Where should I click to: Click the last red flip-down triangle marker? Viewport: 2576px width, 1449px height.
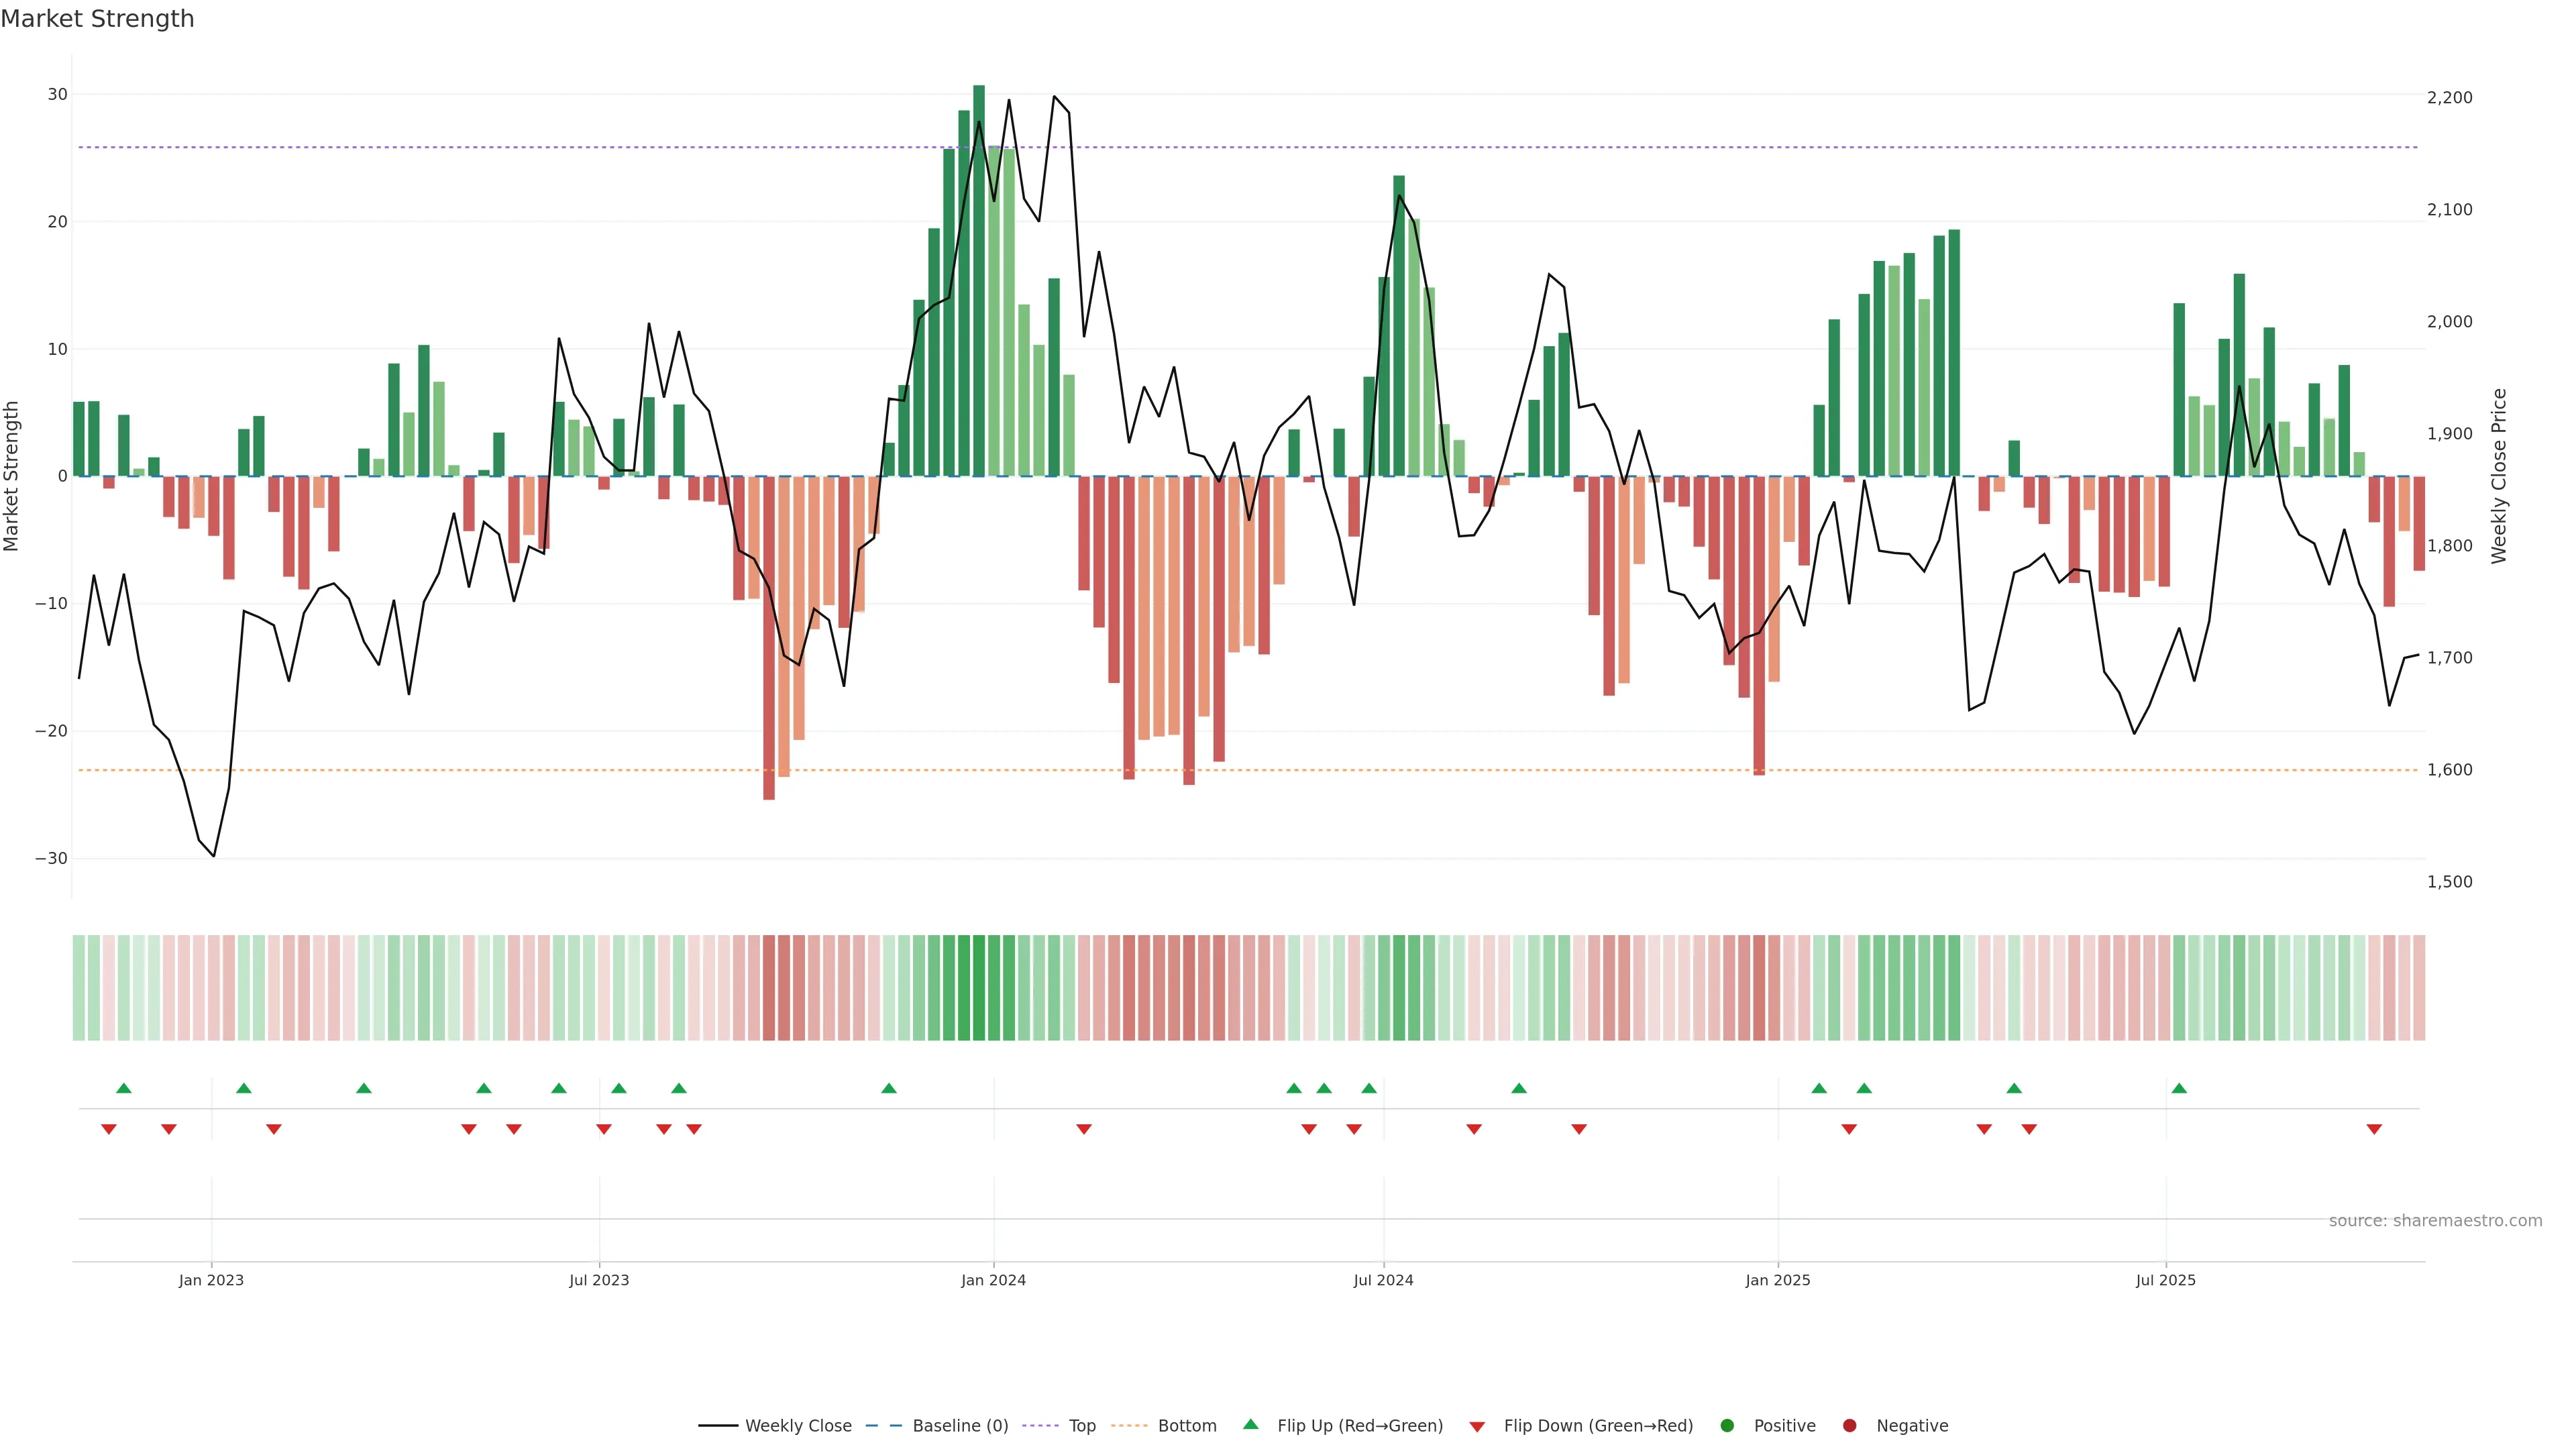2374,1129
